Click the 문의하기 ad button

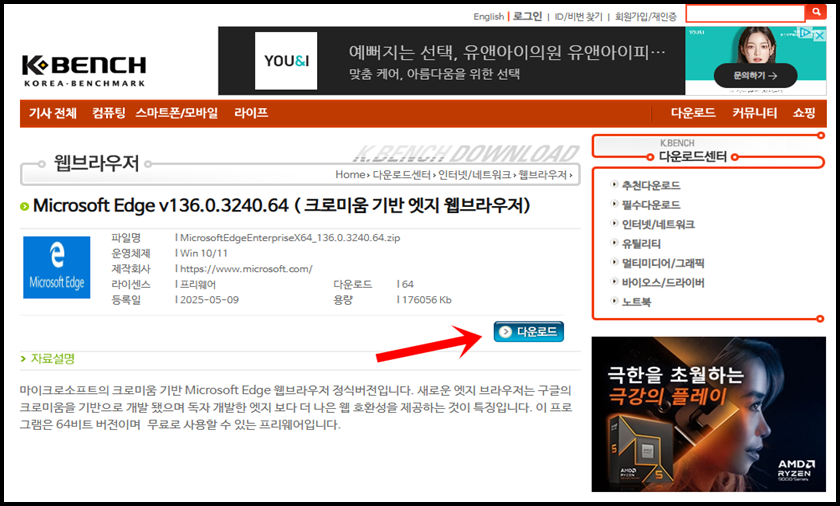pyautogui.click(x=755, y=75)
